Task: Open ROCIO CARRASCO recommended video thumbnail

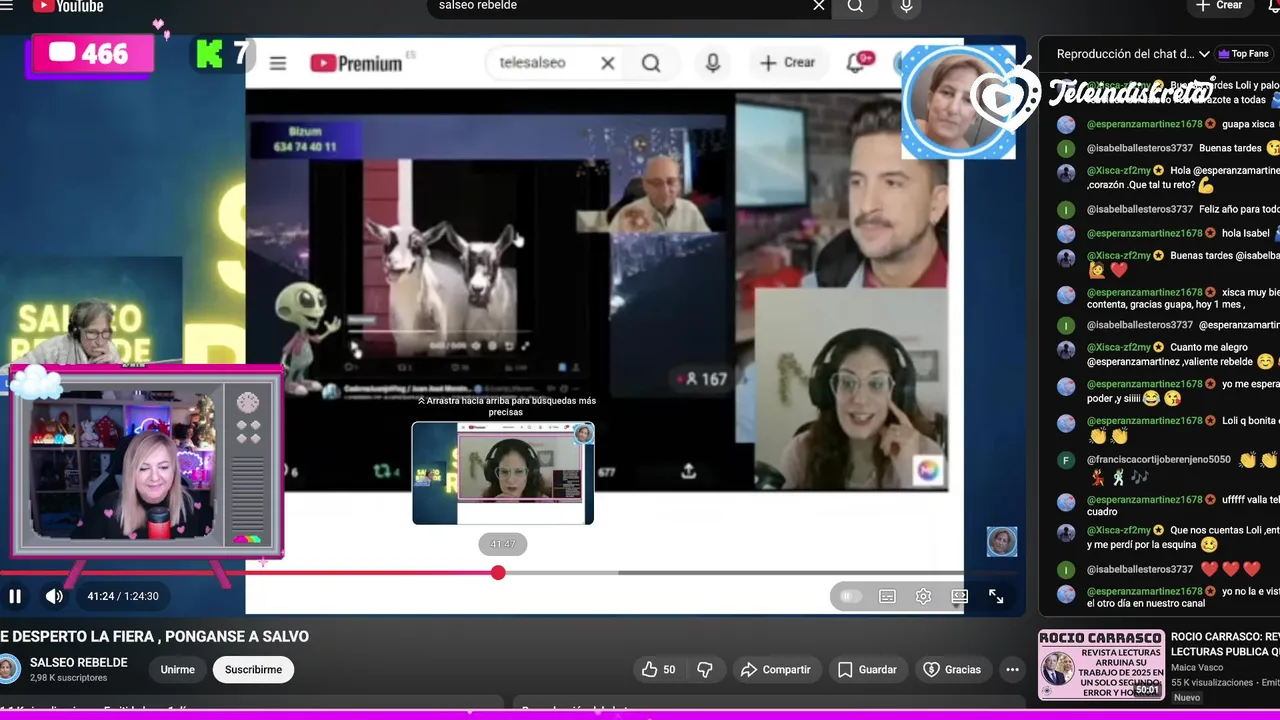Action: click(1101, 665)
